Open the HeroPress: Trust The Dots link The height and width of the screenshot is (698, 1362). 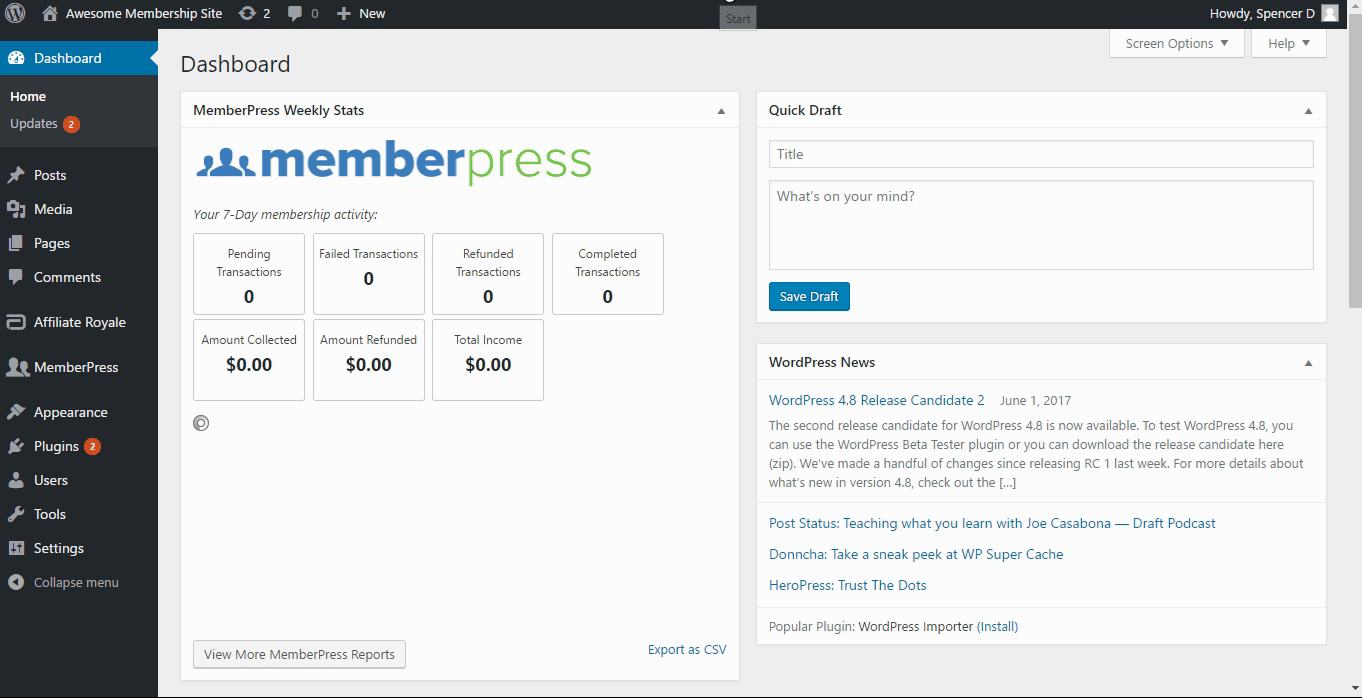[848, 585]
